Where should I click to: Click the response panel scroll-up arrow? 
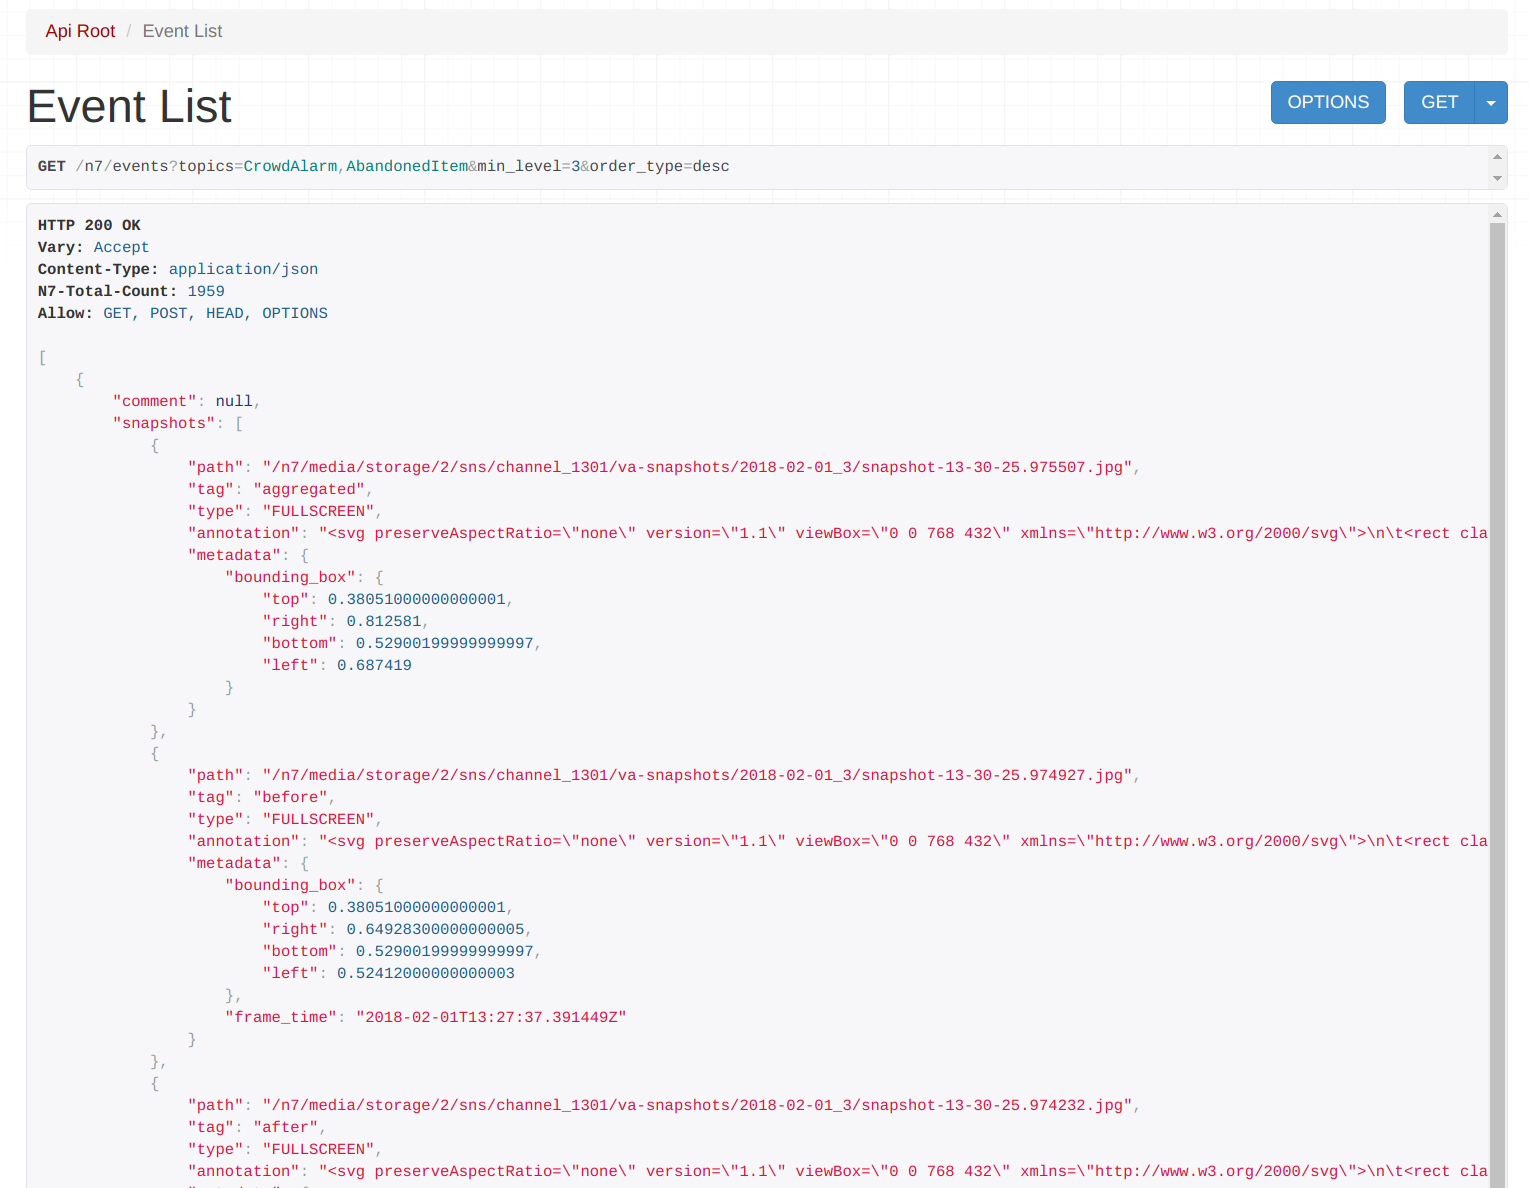1497,214
